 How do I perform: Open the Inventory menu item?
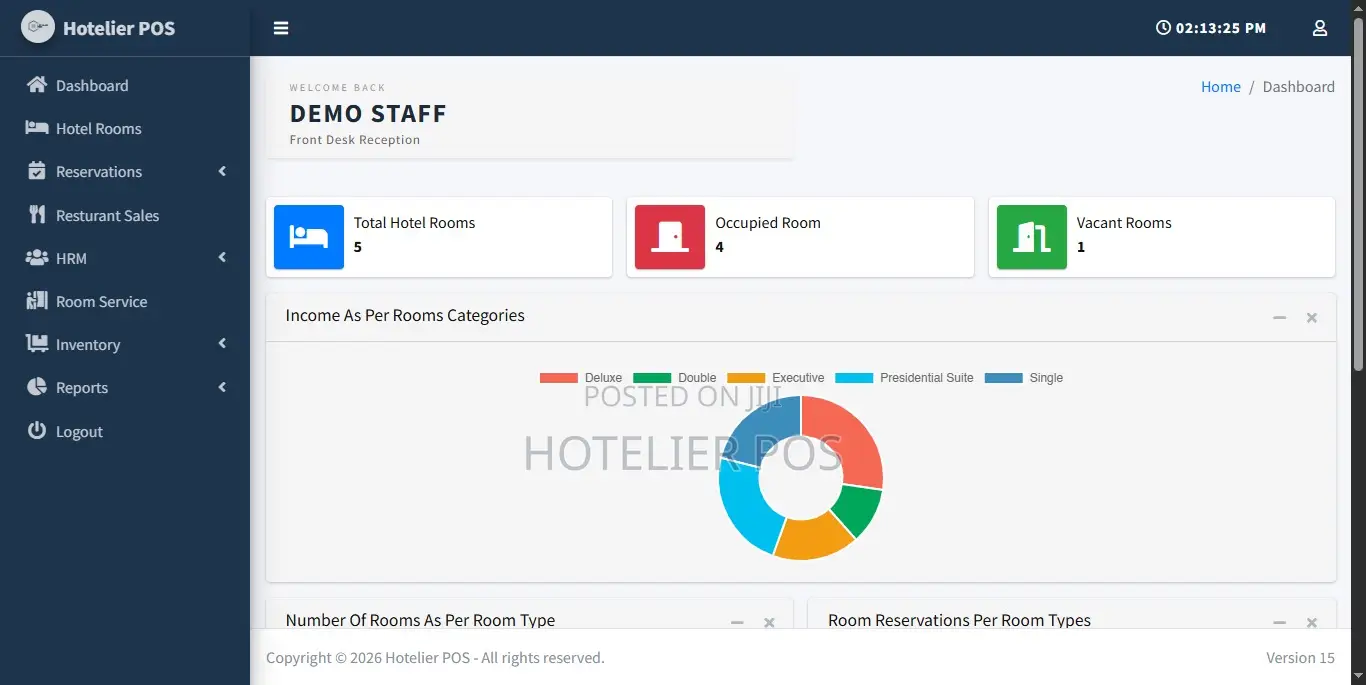(x=125, y=344)
